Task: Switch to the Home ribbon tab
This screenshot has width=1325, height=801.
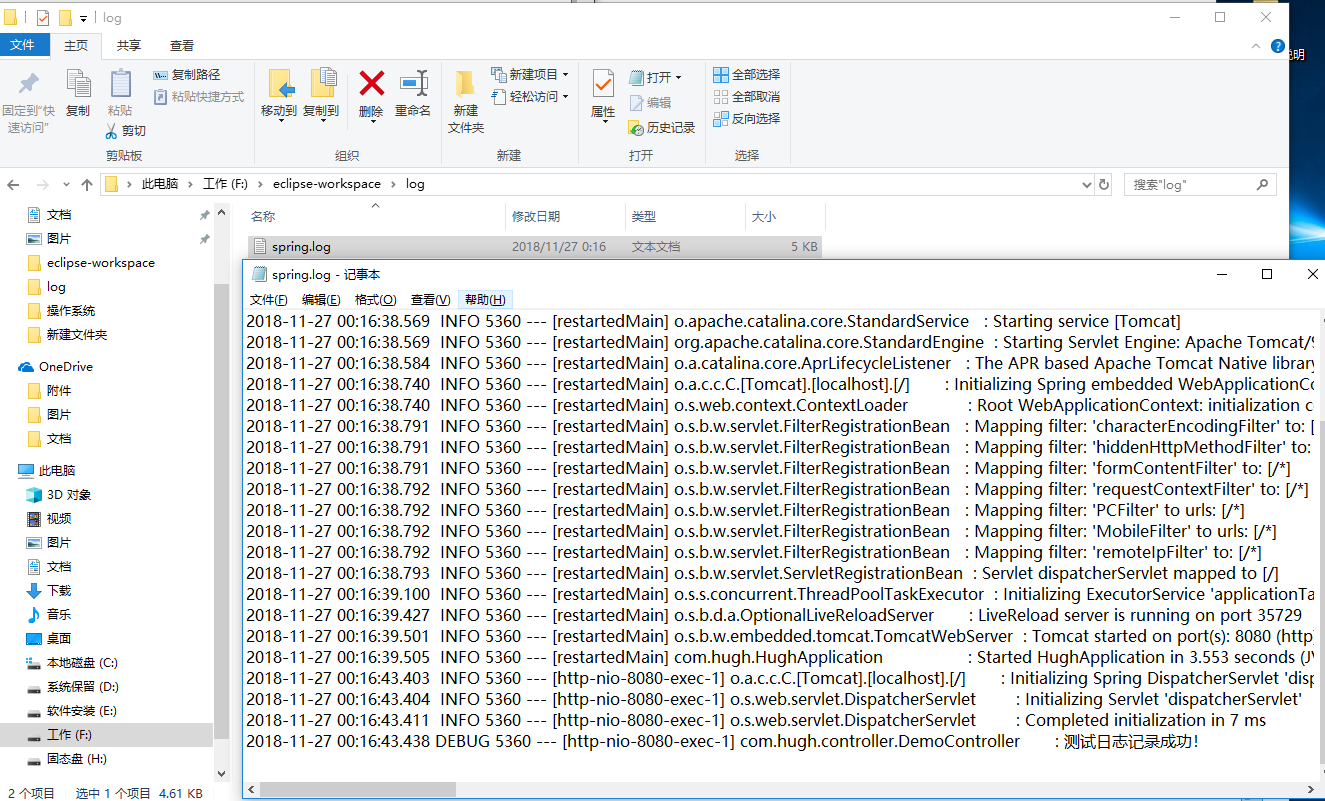Action: point(76,46)
